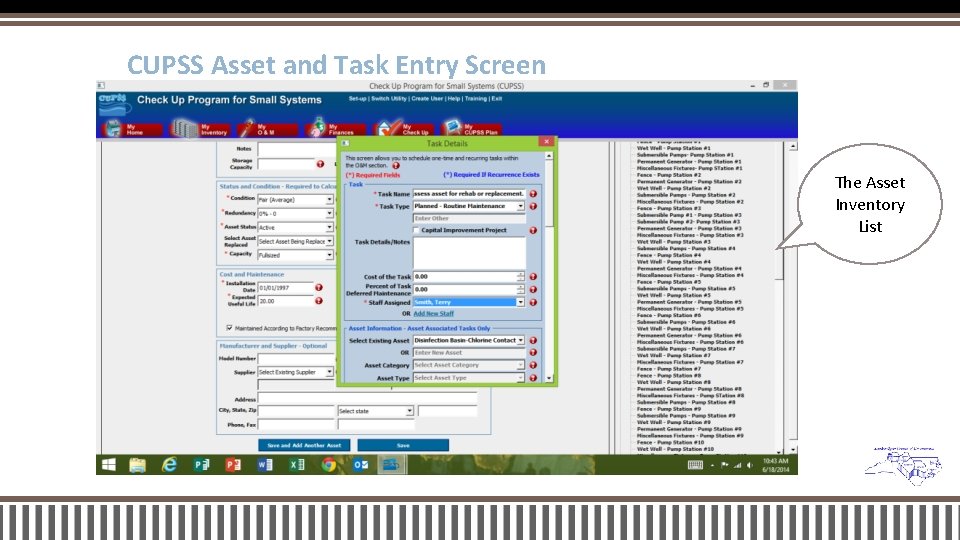Open Training from top menu
This screenshot has height=540, width=960.
(x=476, y=99)
